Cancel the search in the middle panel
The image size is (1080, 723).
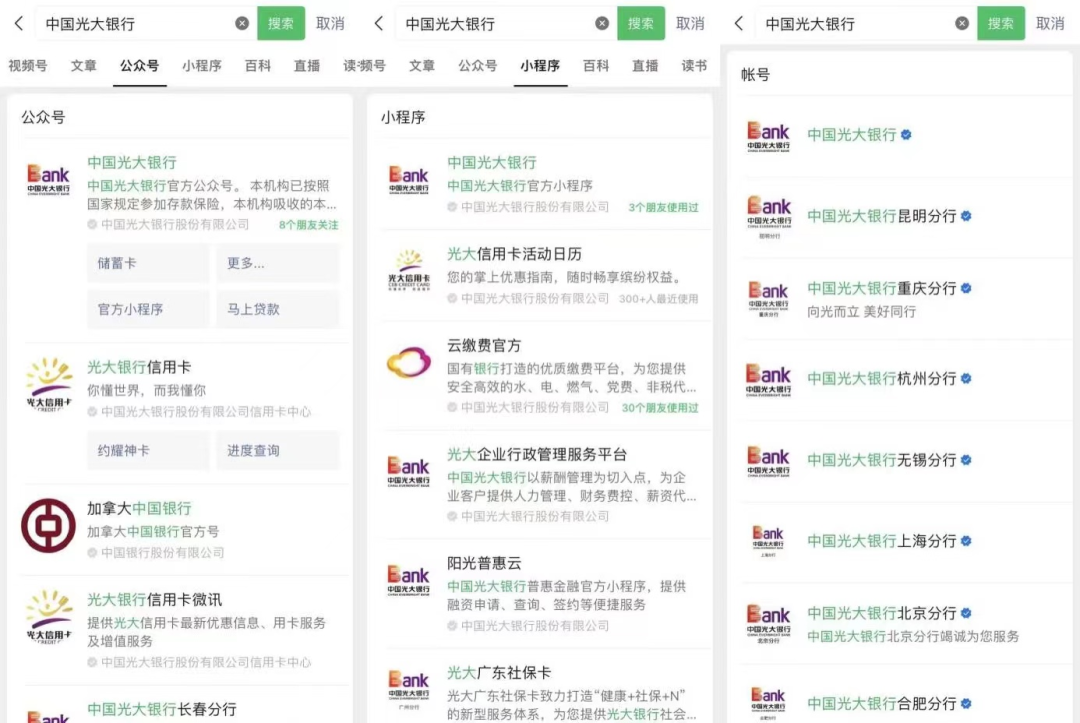click(x=690, y=23)
